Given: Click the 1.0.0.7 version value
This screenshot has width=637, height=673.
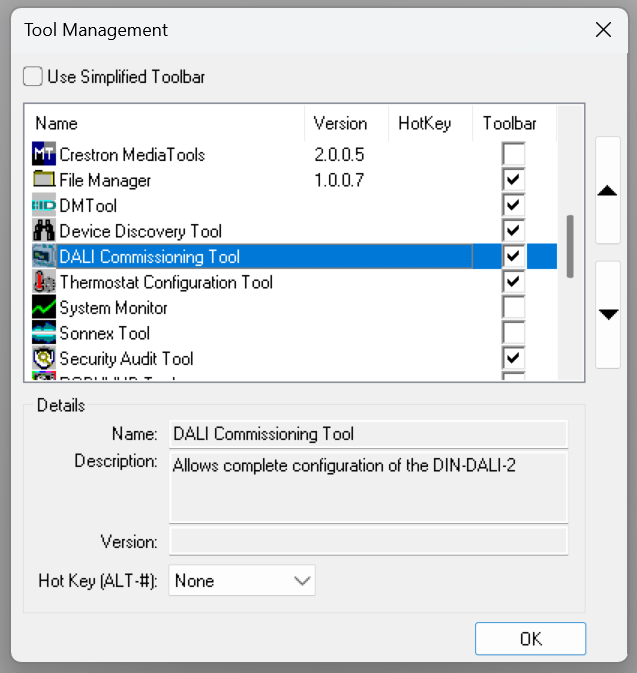Looking at the screenshot, I should point(339,180).
